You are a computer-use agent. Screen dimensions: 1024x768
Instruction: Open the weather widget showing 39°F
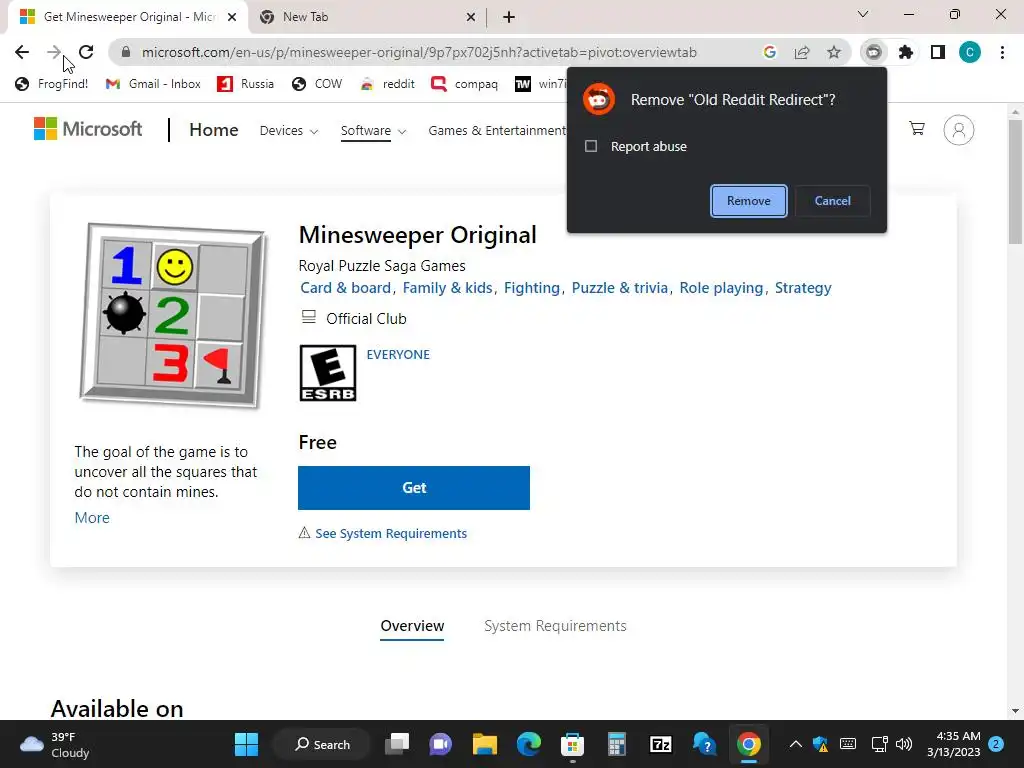(55, 744)
